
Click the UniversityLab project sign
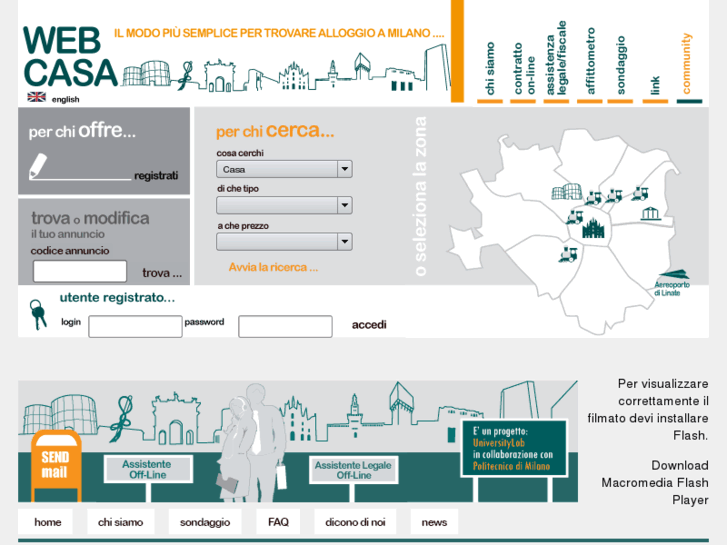point(514,448)
